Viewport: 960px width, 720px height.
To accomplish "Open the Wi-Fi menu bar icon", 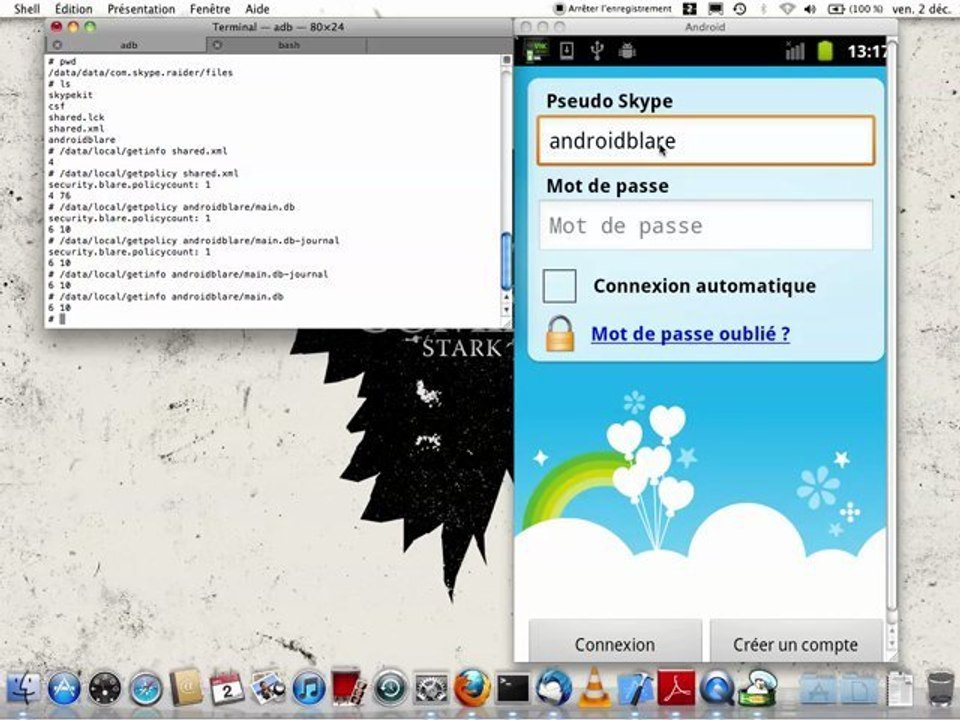I will click(787, 9).
